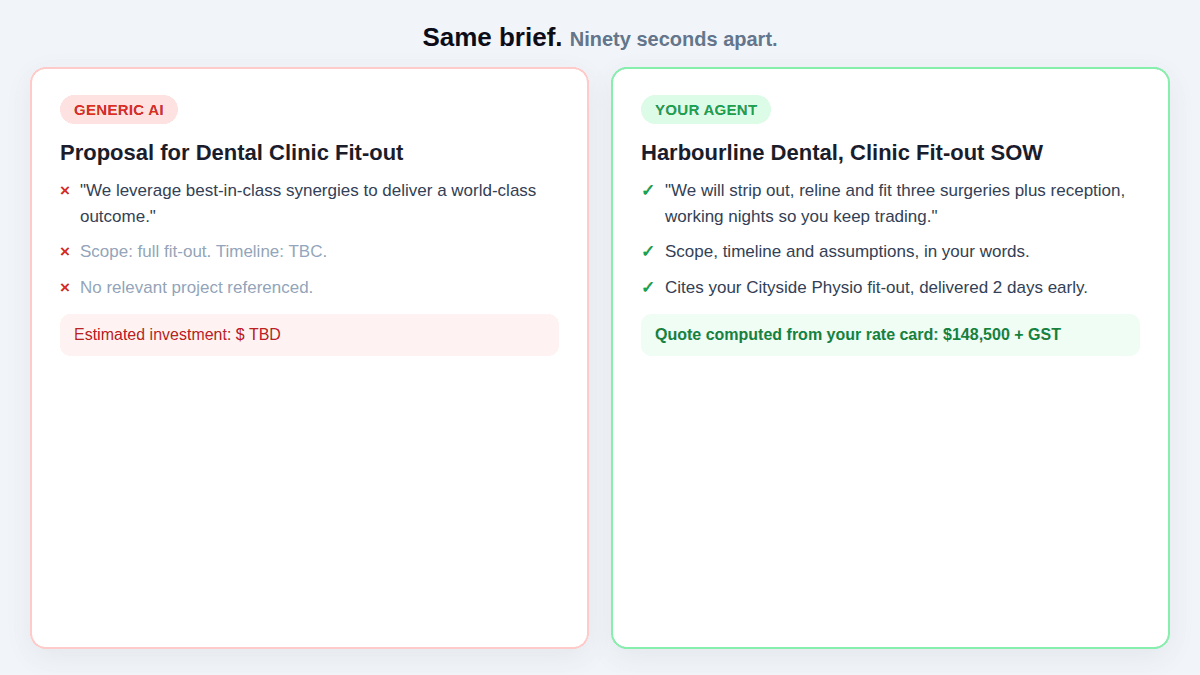Image resolution: width=1200 pixels, height=675 pixels.
Task: Click the red cross beside the synergies quote
Action: click(x=65, y=191)
